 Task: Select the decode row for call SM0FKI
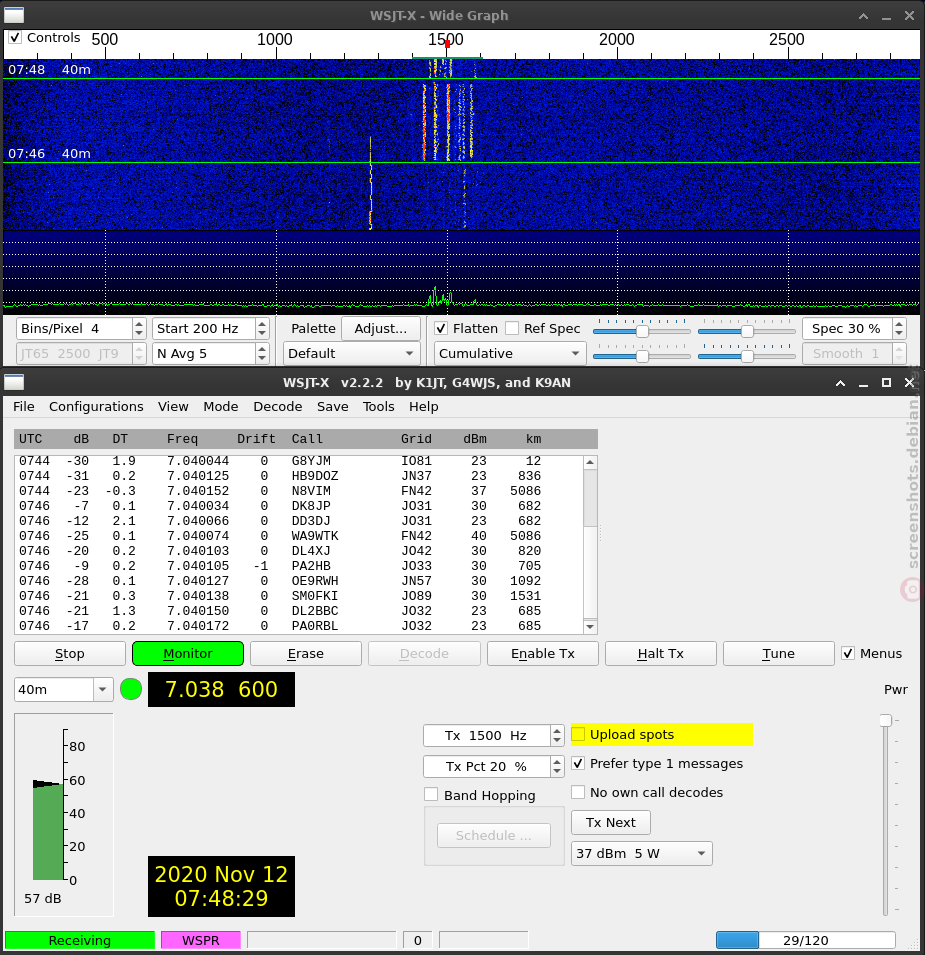point(298,596)
